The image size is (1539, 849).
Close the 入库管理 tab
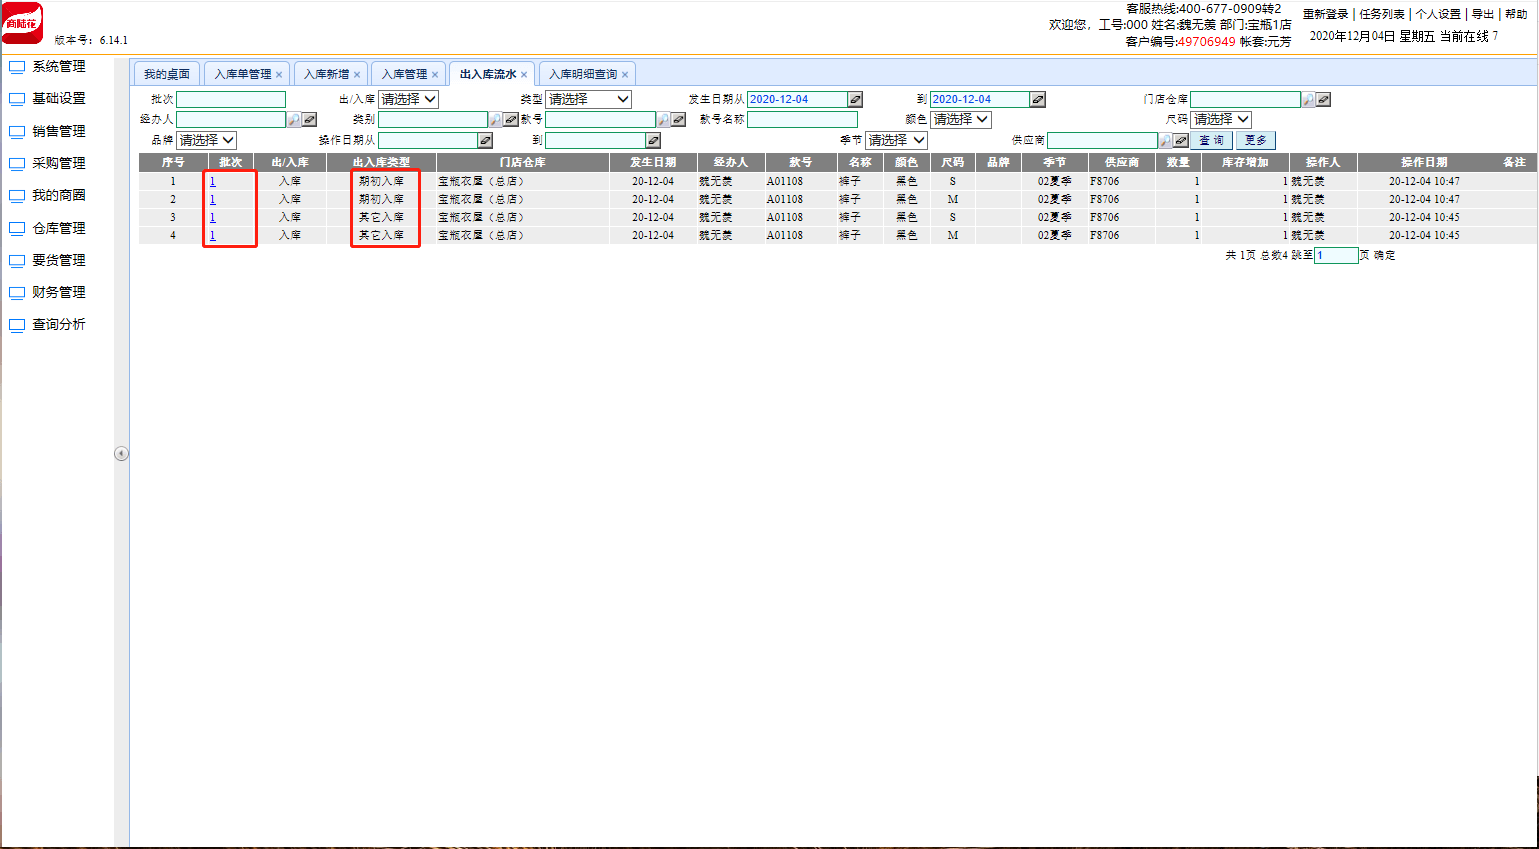click(x=435, y=75)
